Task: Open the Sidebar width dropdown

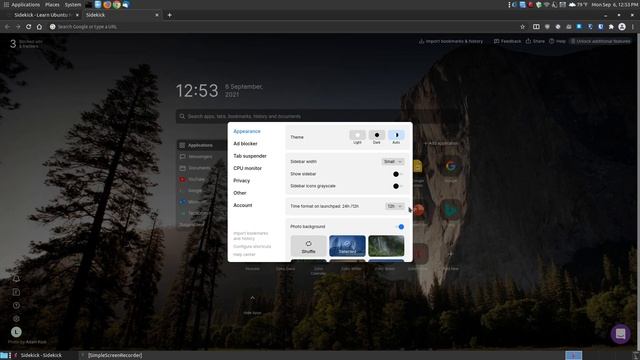Action: [x=393, y=162]
